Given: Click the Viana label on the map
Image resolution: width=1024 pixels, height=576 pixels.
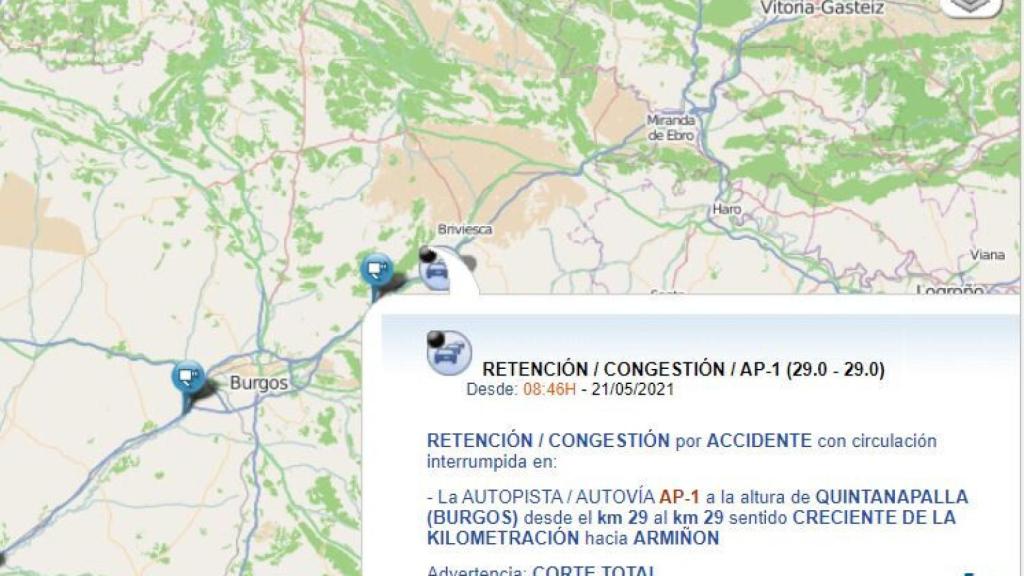Looking at the screenshot, I should [987, 255].
